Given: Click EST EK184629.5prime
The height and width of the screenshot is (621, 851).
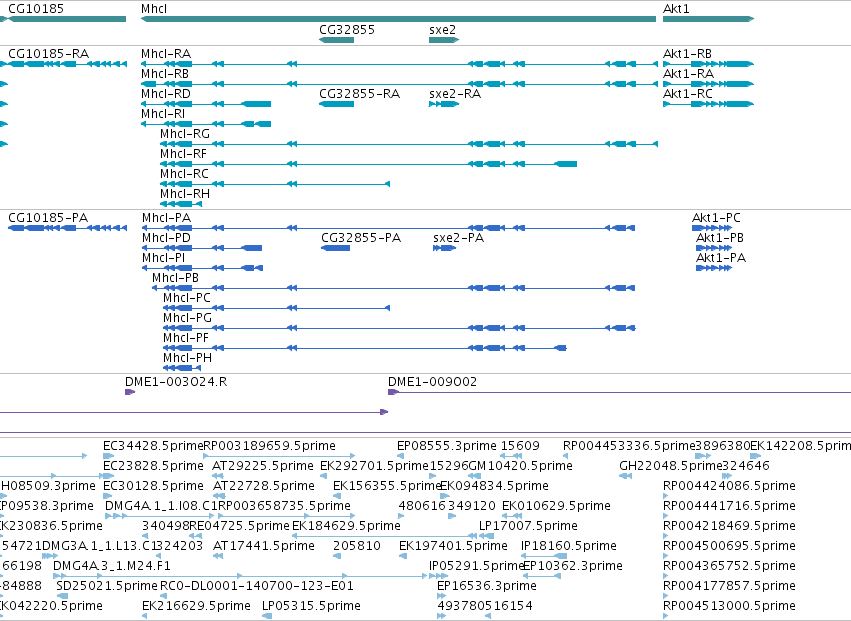Looking at the screenshot, I should [x=385, y=536].
